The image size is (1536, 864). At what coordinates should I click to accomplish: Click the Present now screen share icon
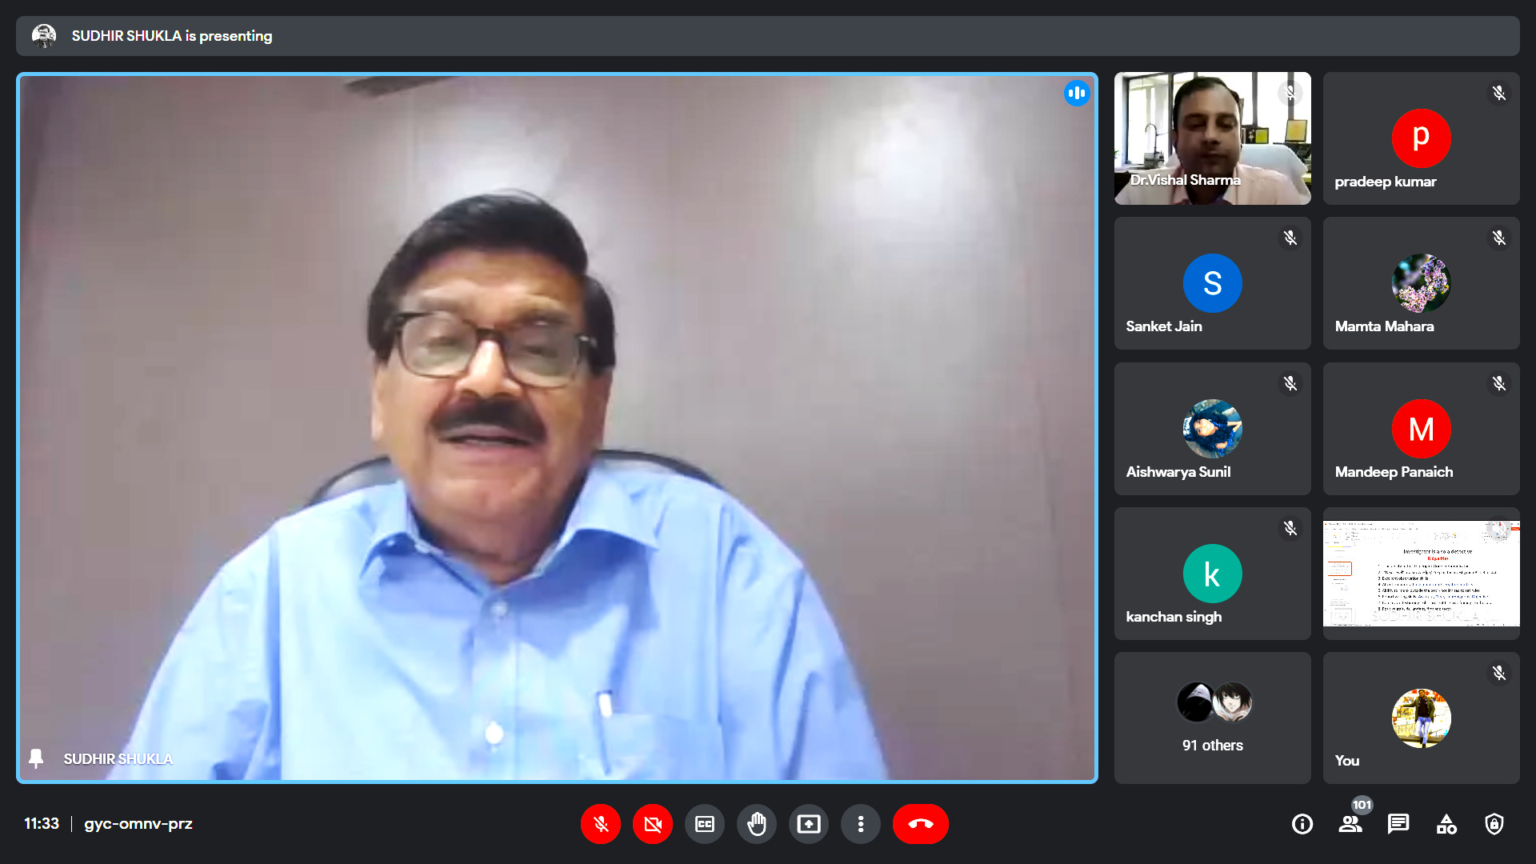tap(809, 824)
